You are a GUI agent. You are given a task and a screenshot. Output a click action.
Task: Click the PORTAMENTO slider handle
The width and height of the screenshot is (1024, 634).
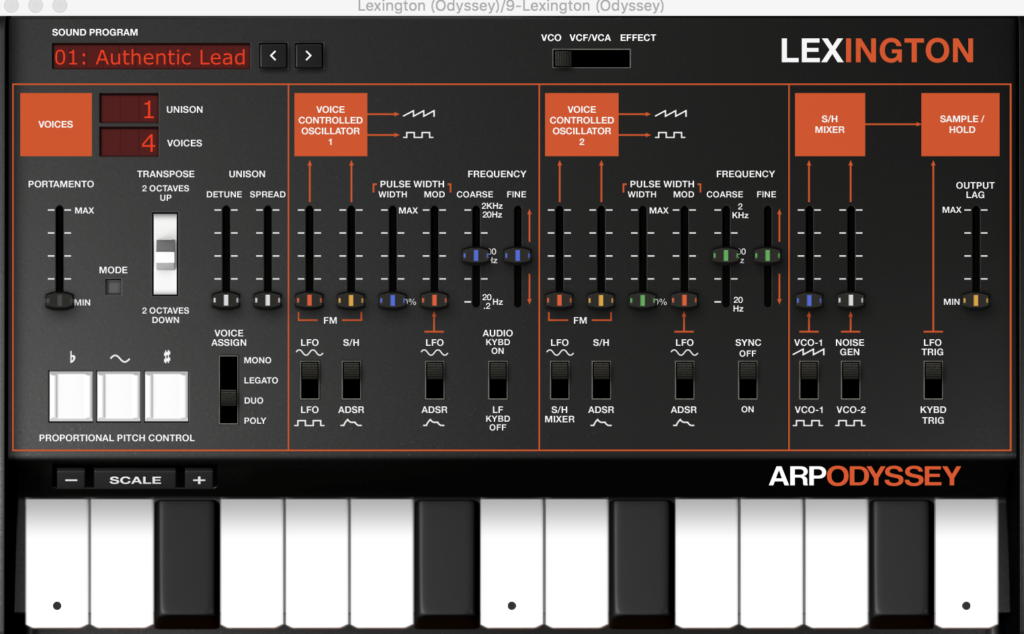pyautogui.click(x=60, y=300)
